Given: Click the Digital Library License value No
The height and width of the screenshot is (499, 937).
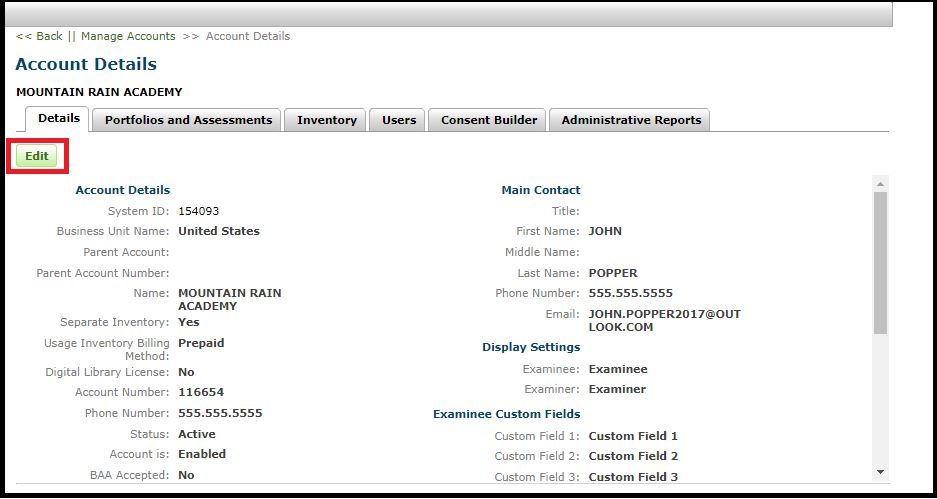Looking at the screenshot, I should click(x=186, y=372).
